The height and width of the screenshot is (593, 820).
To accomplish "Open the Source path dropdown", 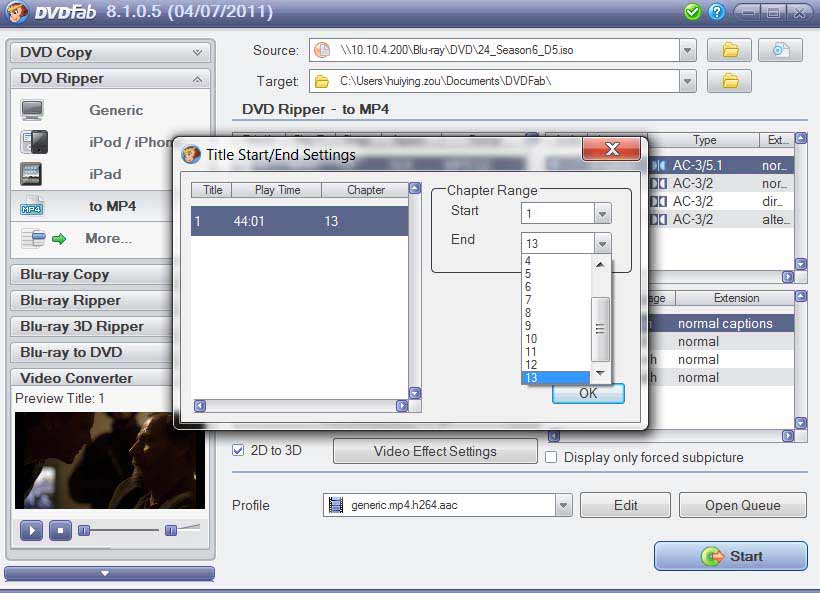I will coord(687,50).
